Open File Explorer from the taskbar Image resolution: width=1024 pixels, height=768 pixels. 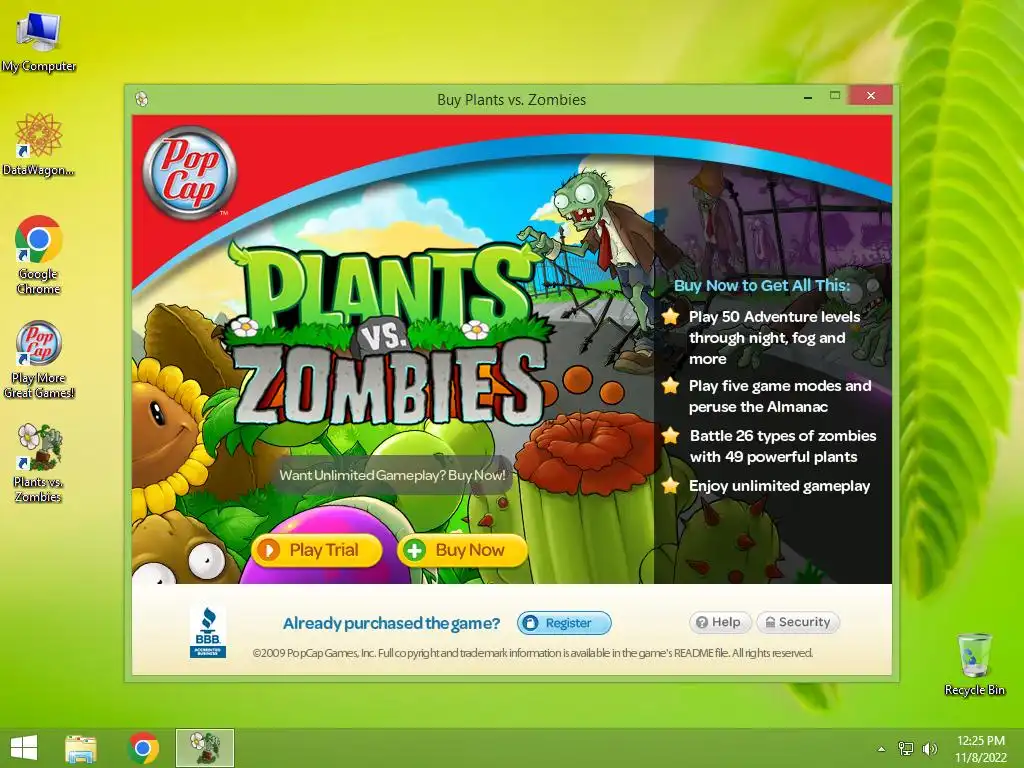pos(81,748)
